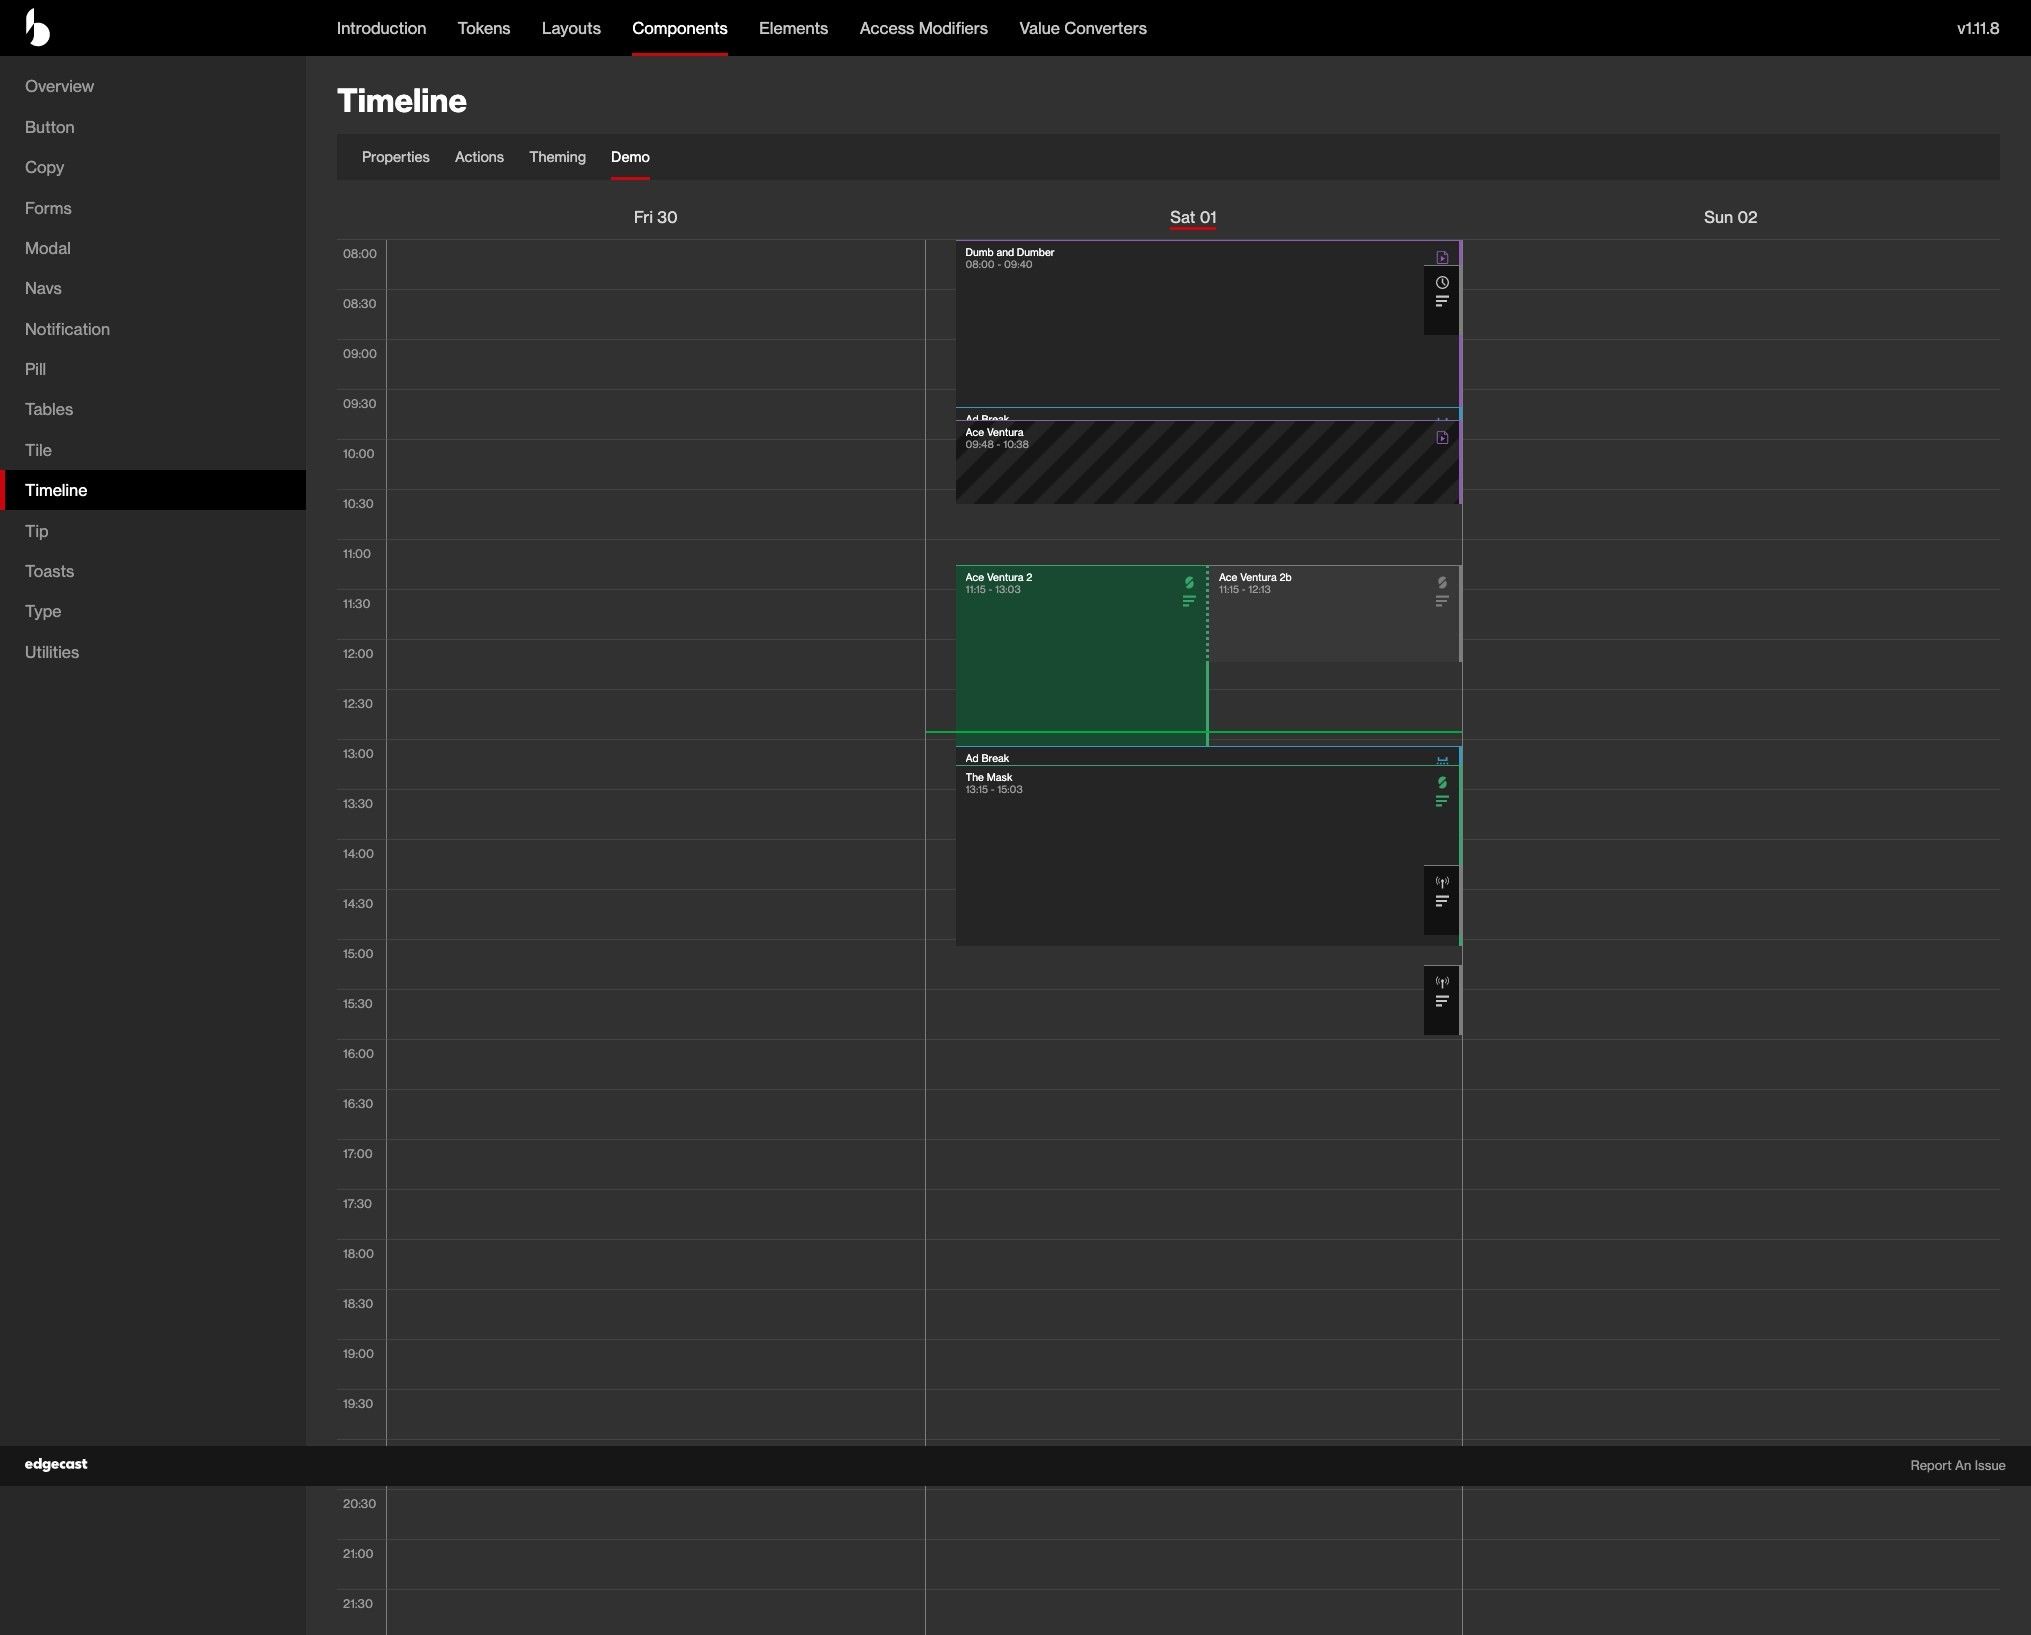2031x1635 pixels.
Task: Click the lines icon near 15:30
Action: coord(1442,1001)
